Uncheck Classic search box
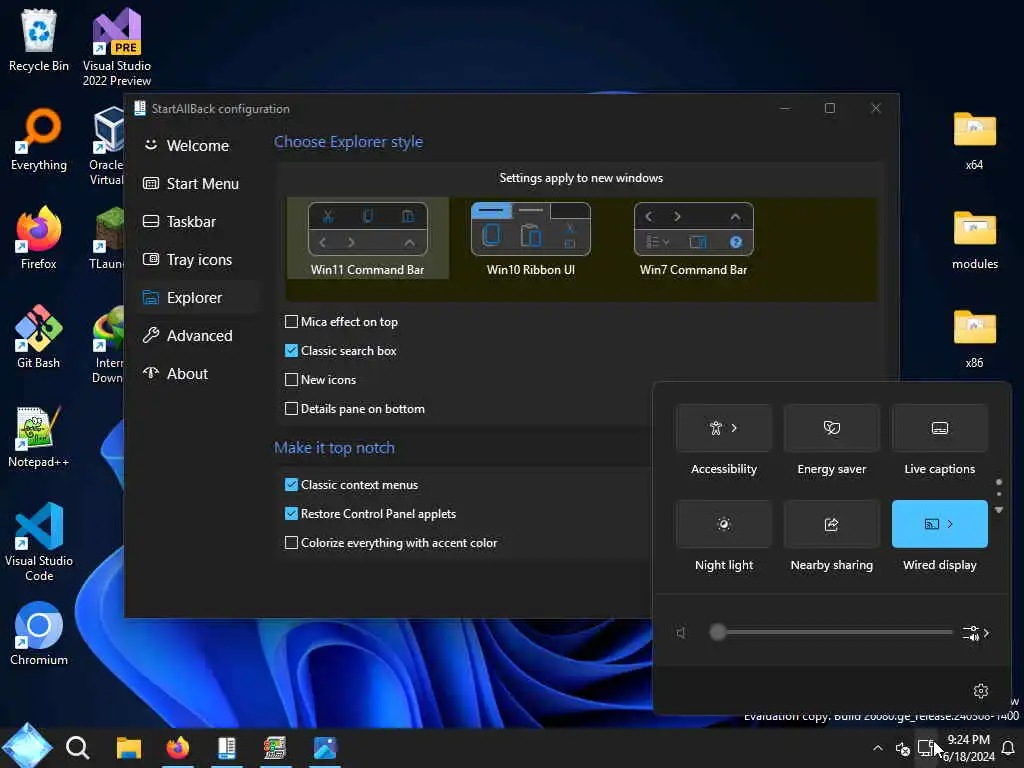This screenshot has width=1024, height=768. [x=341, y=351]
